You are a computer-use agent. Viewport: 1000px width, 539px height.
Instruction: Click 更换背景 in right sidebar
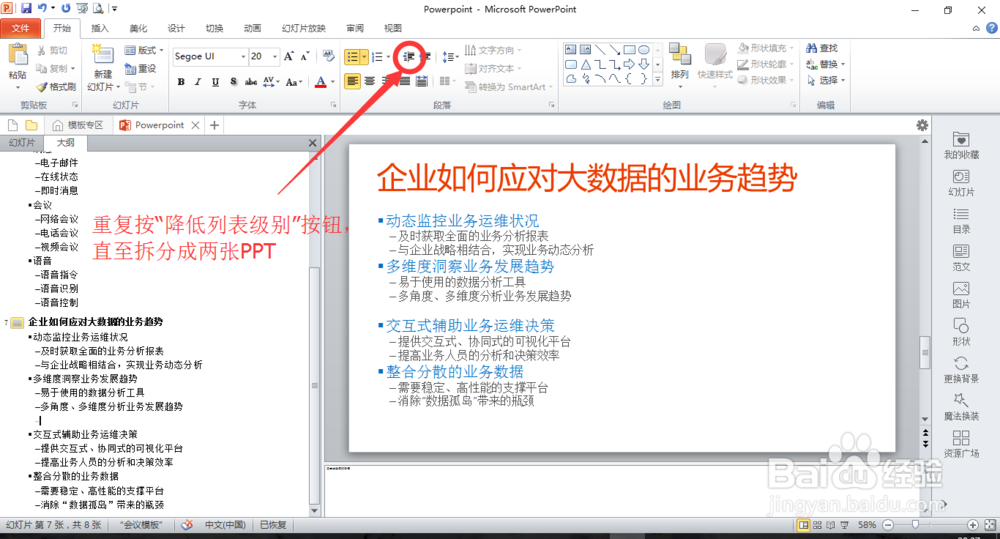pyautogui.click(x=961, y=370)
